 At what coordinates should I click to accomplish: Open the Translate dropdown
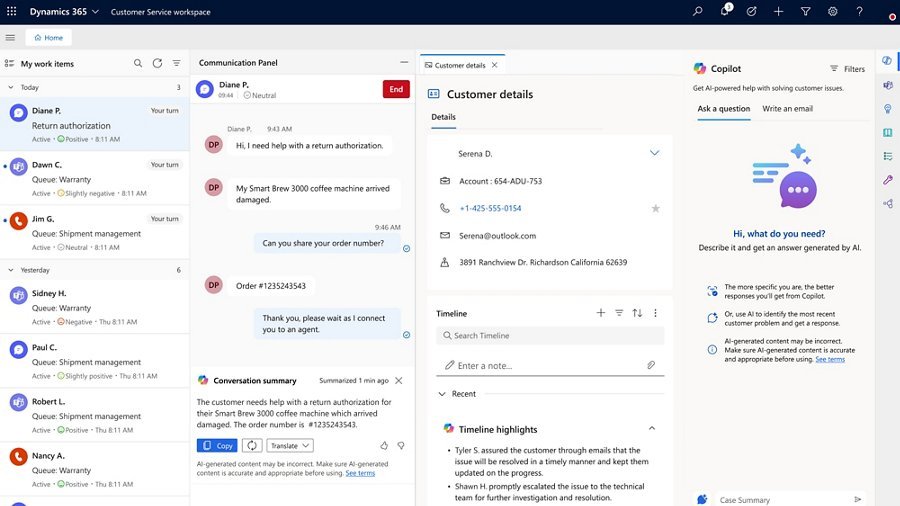[x=290, y=445]
